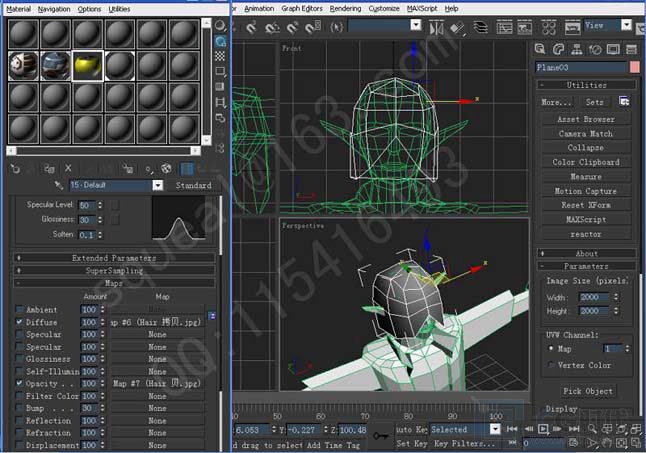Uncheck the Diffuse map checkbox

coord(19,322)
